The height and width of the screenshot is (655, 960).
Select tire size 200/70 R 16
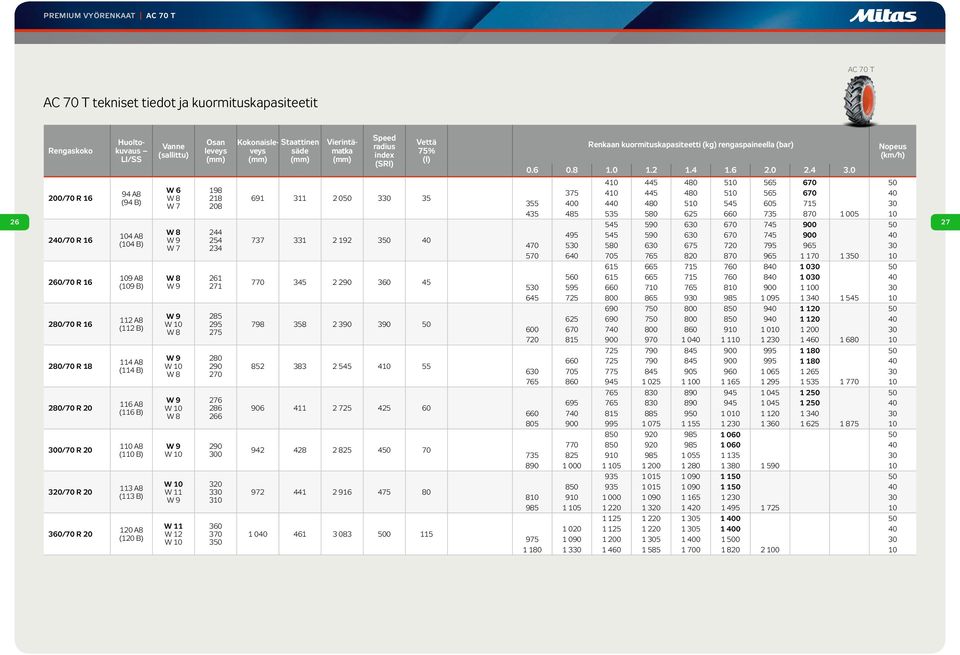click(70, 198)
